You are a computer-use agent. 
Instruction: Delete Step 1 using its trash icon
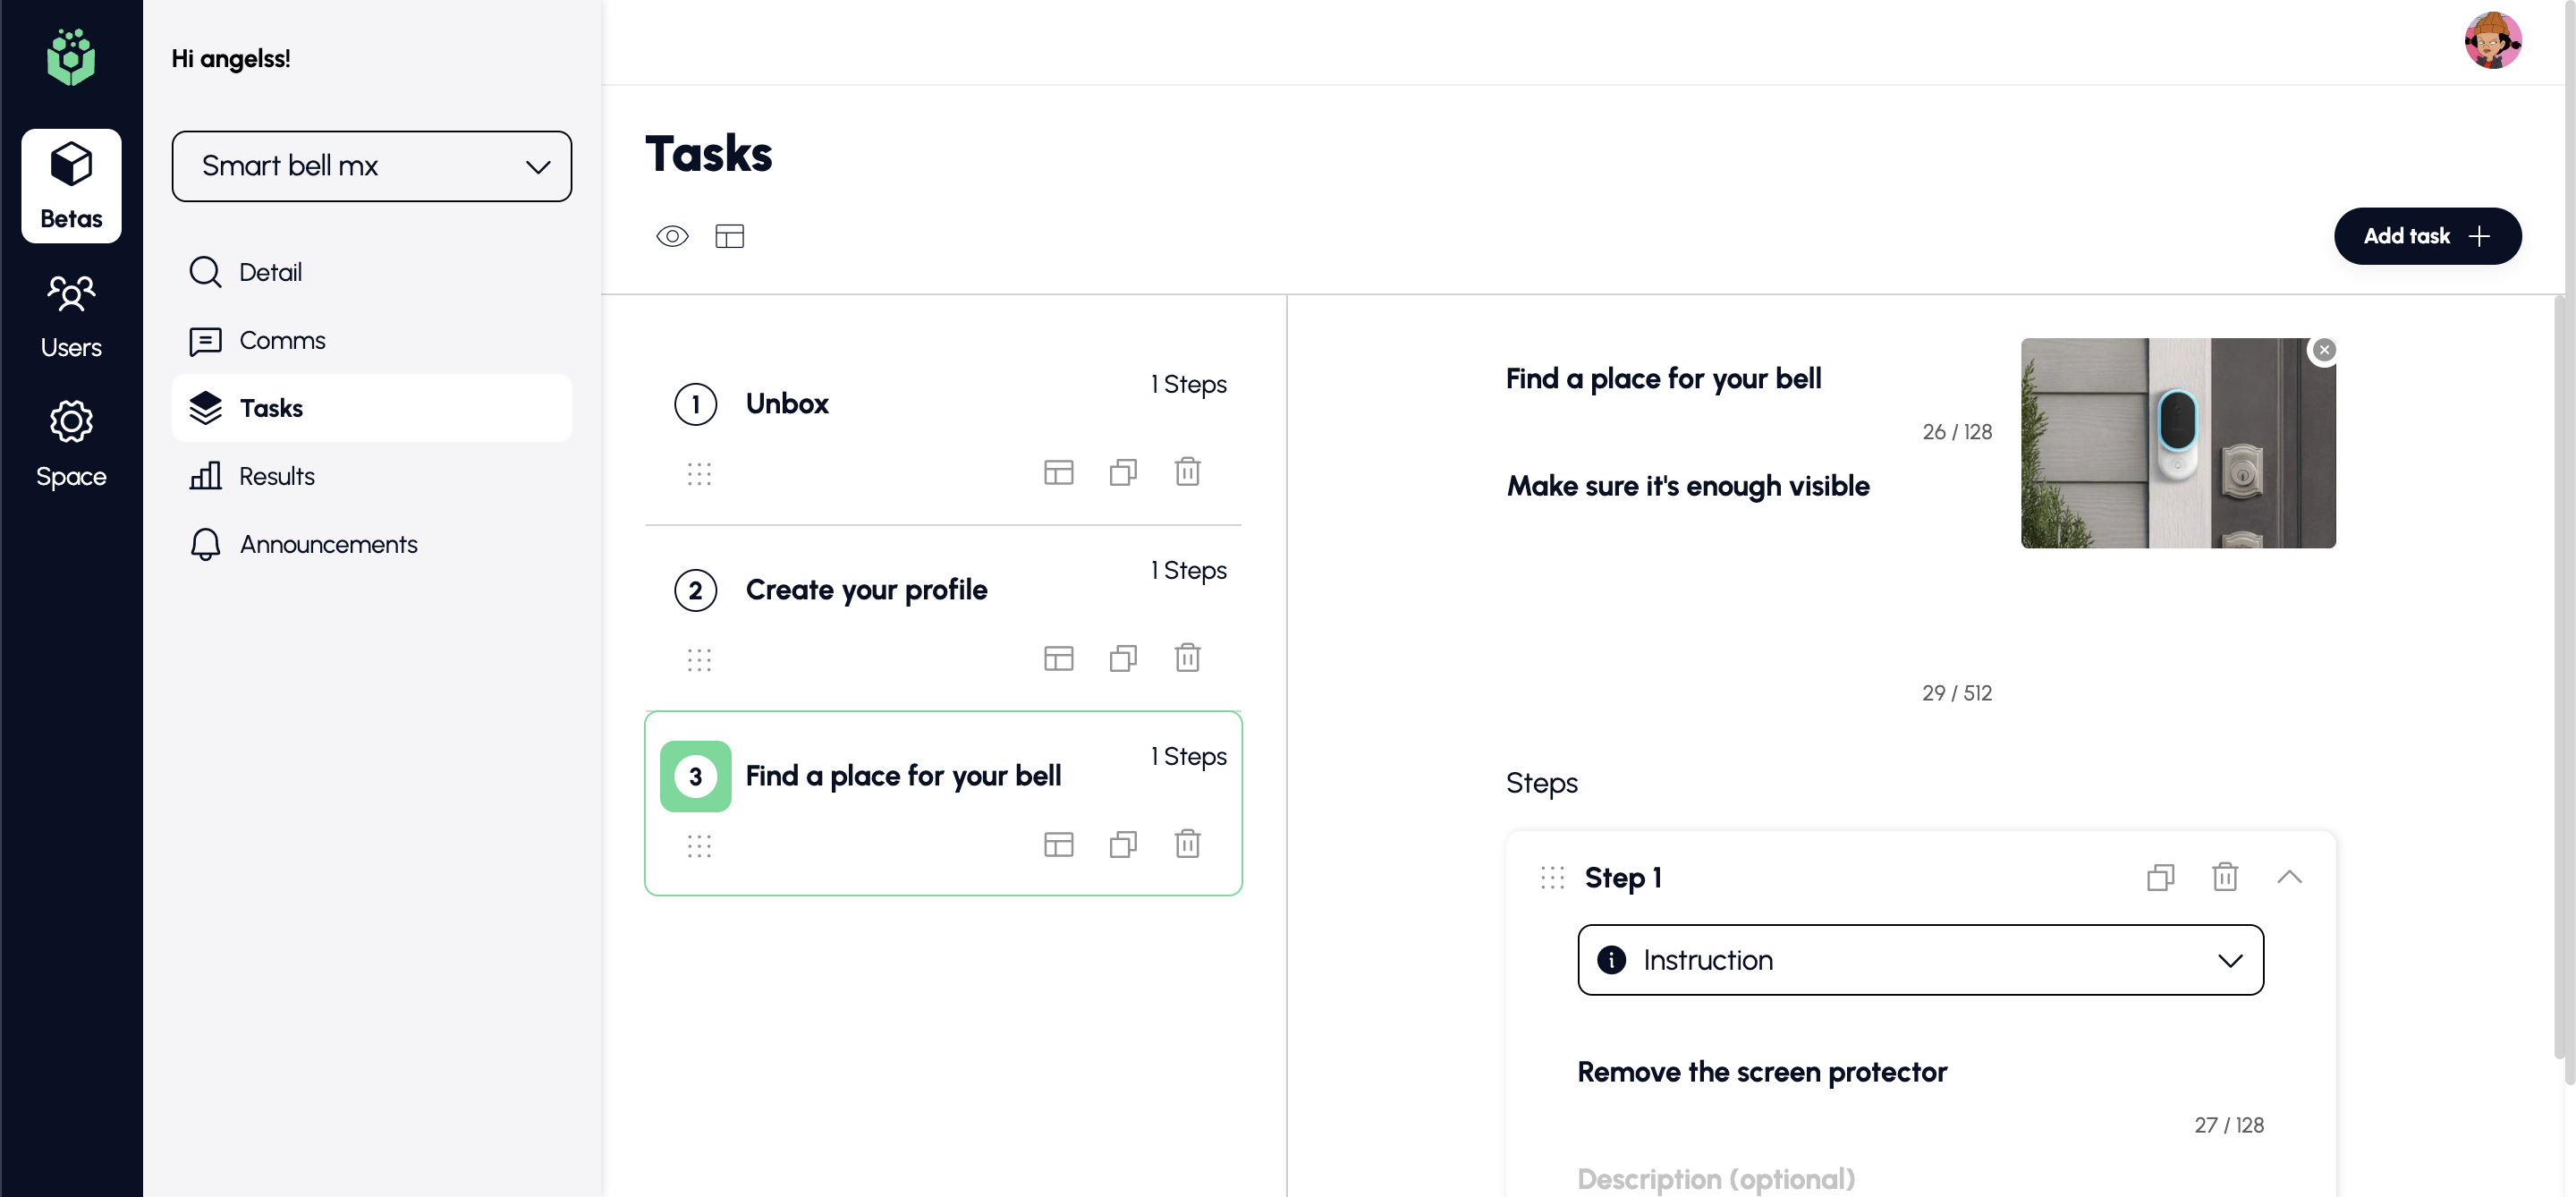coord(2224,877)
